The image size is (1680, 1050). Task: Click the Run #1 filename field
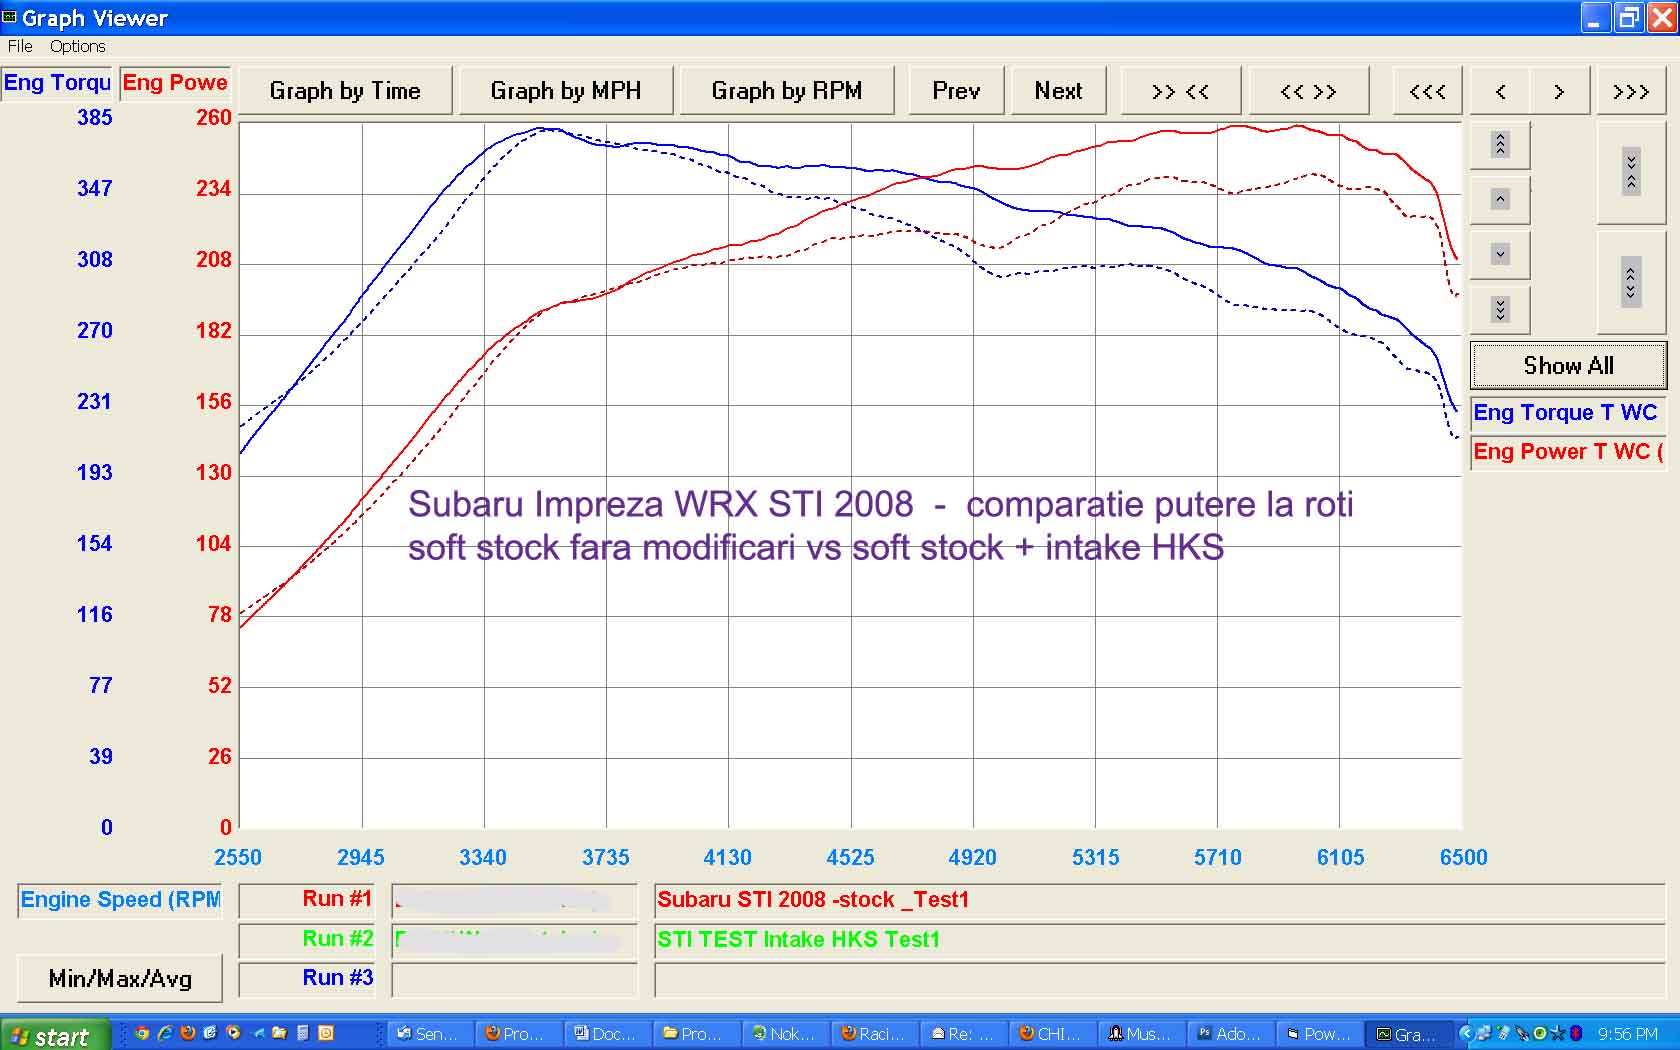[x=514, y=900]
